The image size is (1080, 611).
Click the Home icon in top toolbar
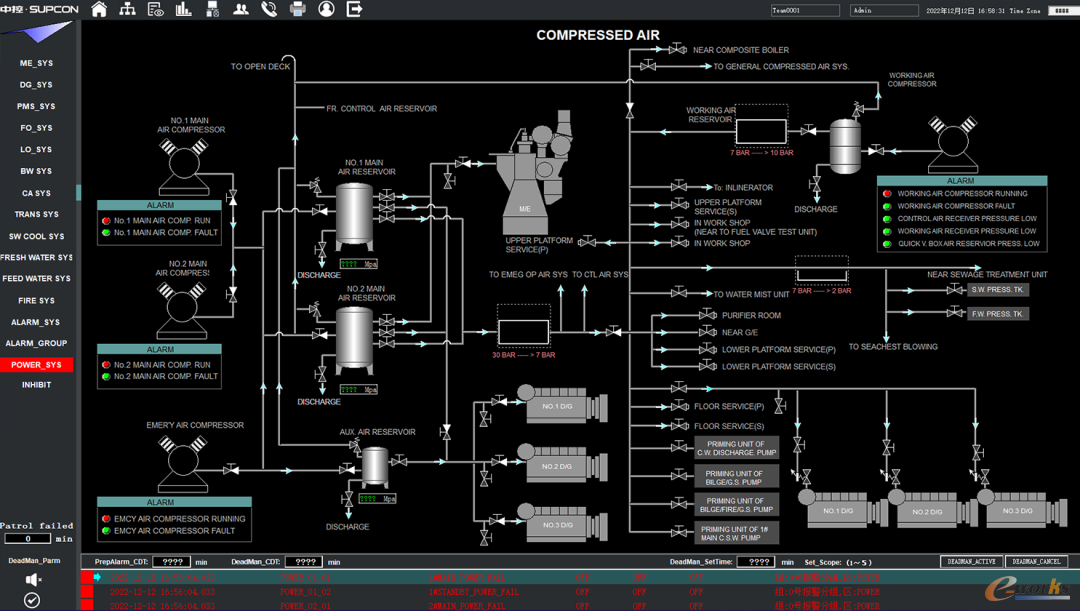pyautogui.click(x=99, y=10)
